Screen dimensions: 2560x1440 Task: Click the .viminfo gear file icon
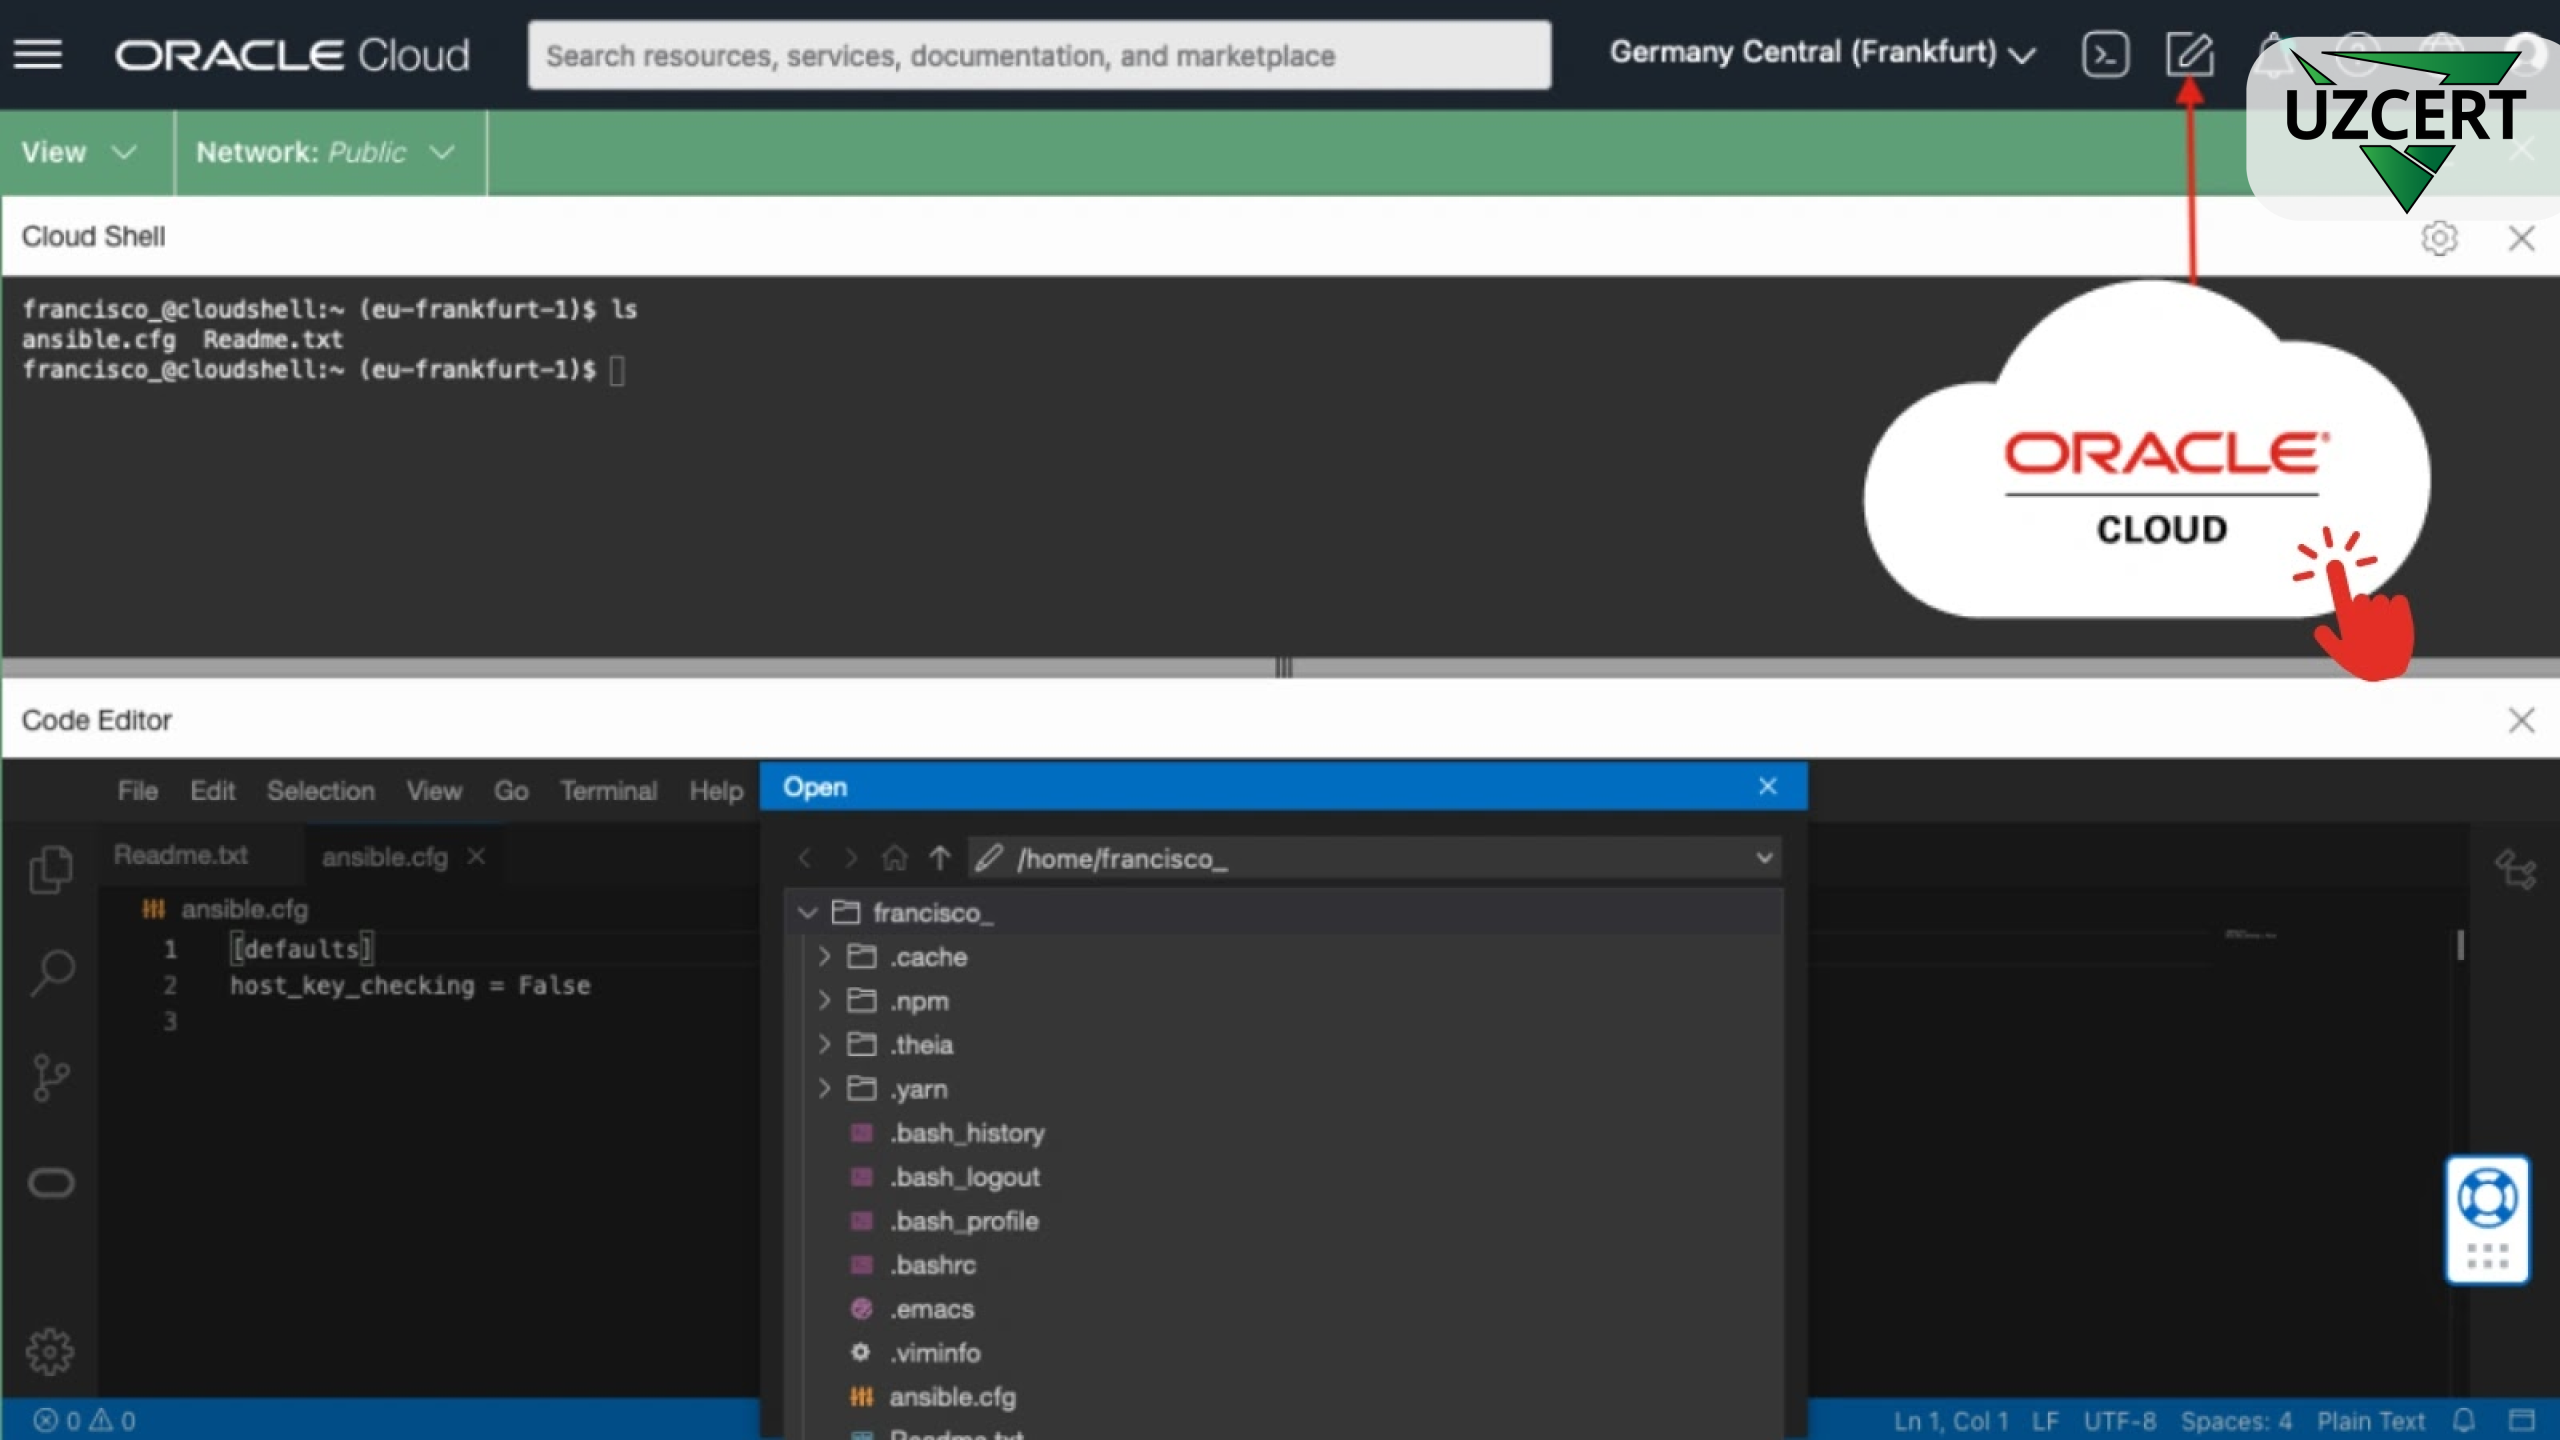tap(860, 1352)
